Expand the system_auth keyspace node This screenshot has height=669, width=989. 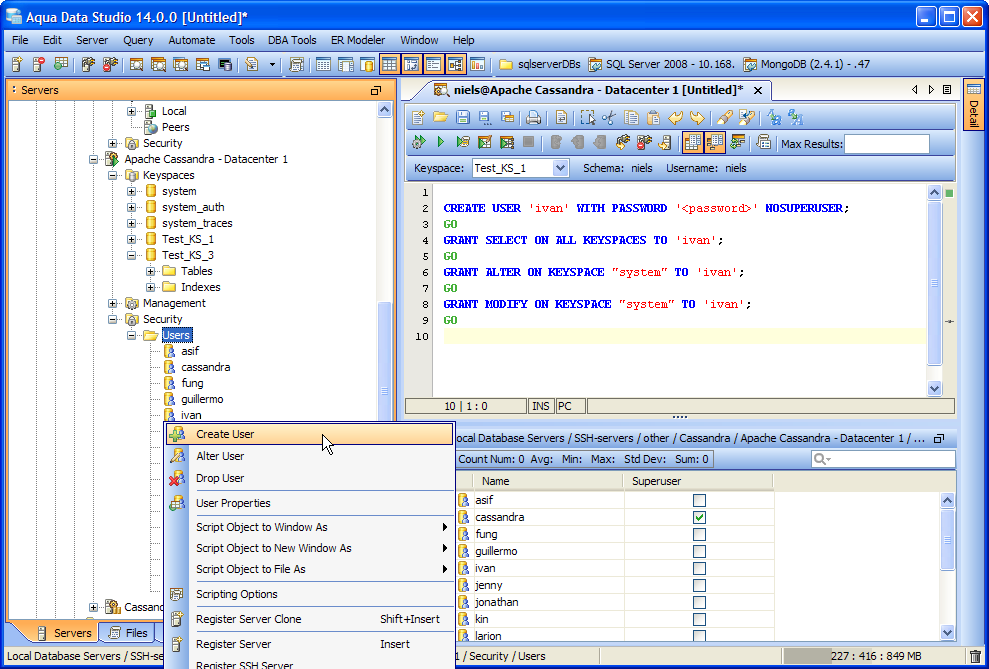pos(132,208)
